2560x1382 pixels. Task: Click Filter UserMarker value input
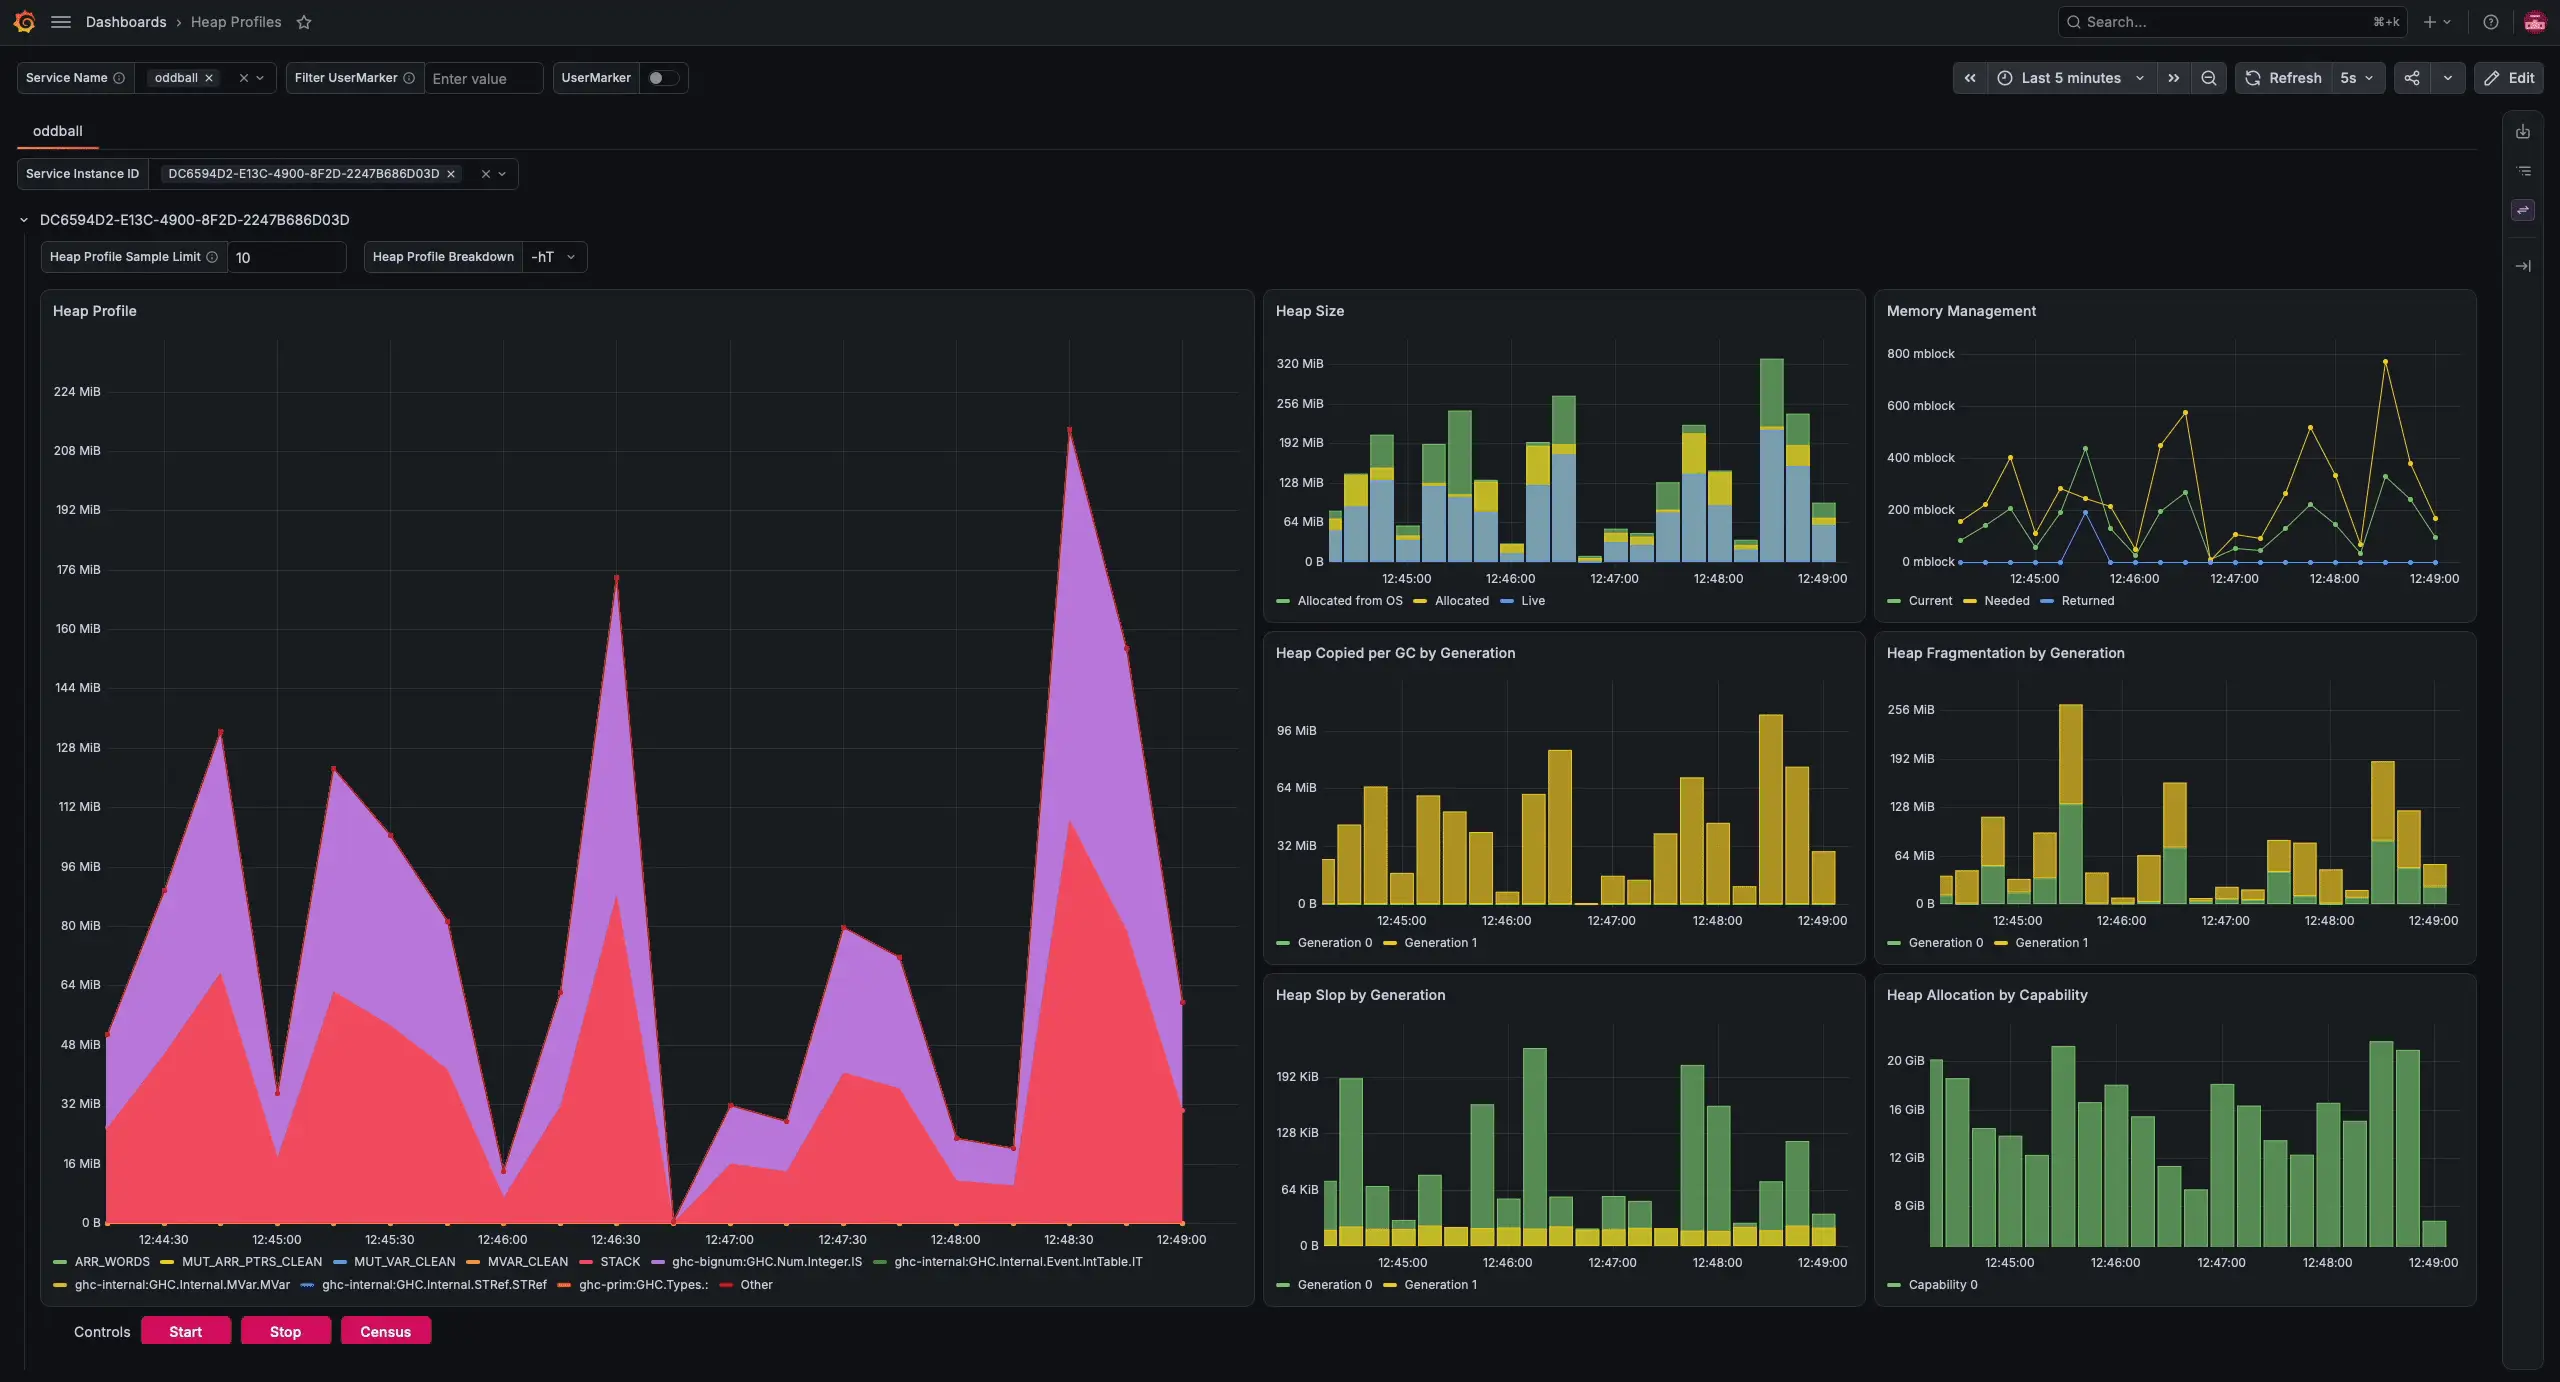coord(483,78)
